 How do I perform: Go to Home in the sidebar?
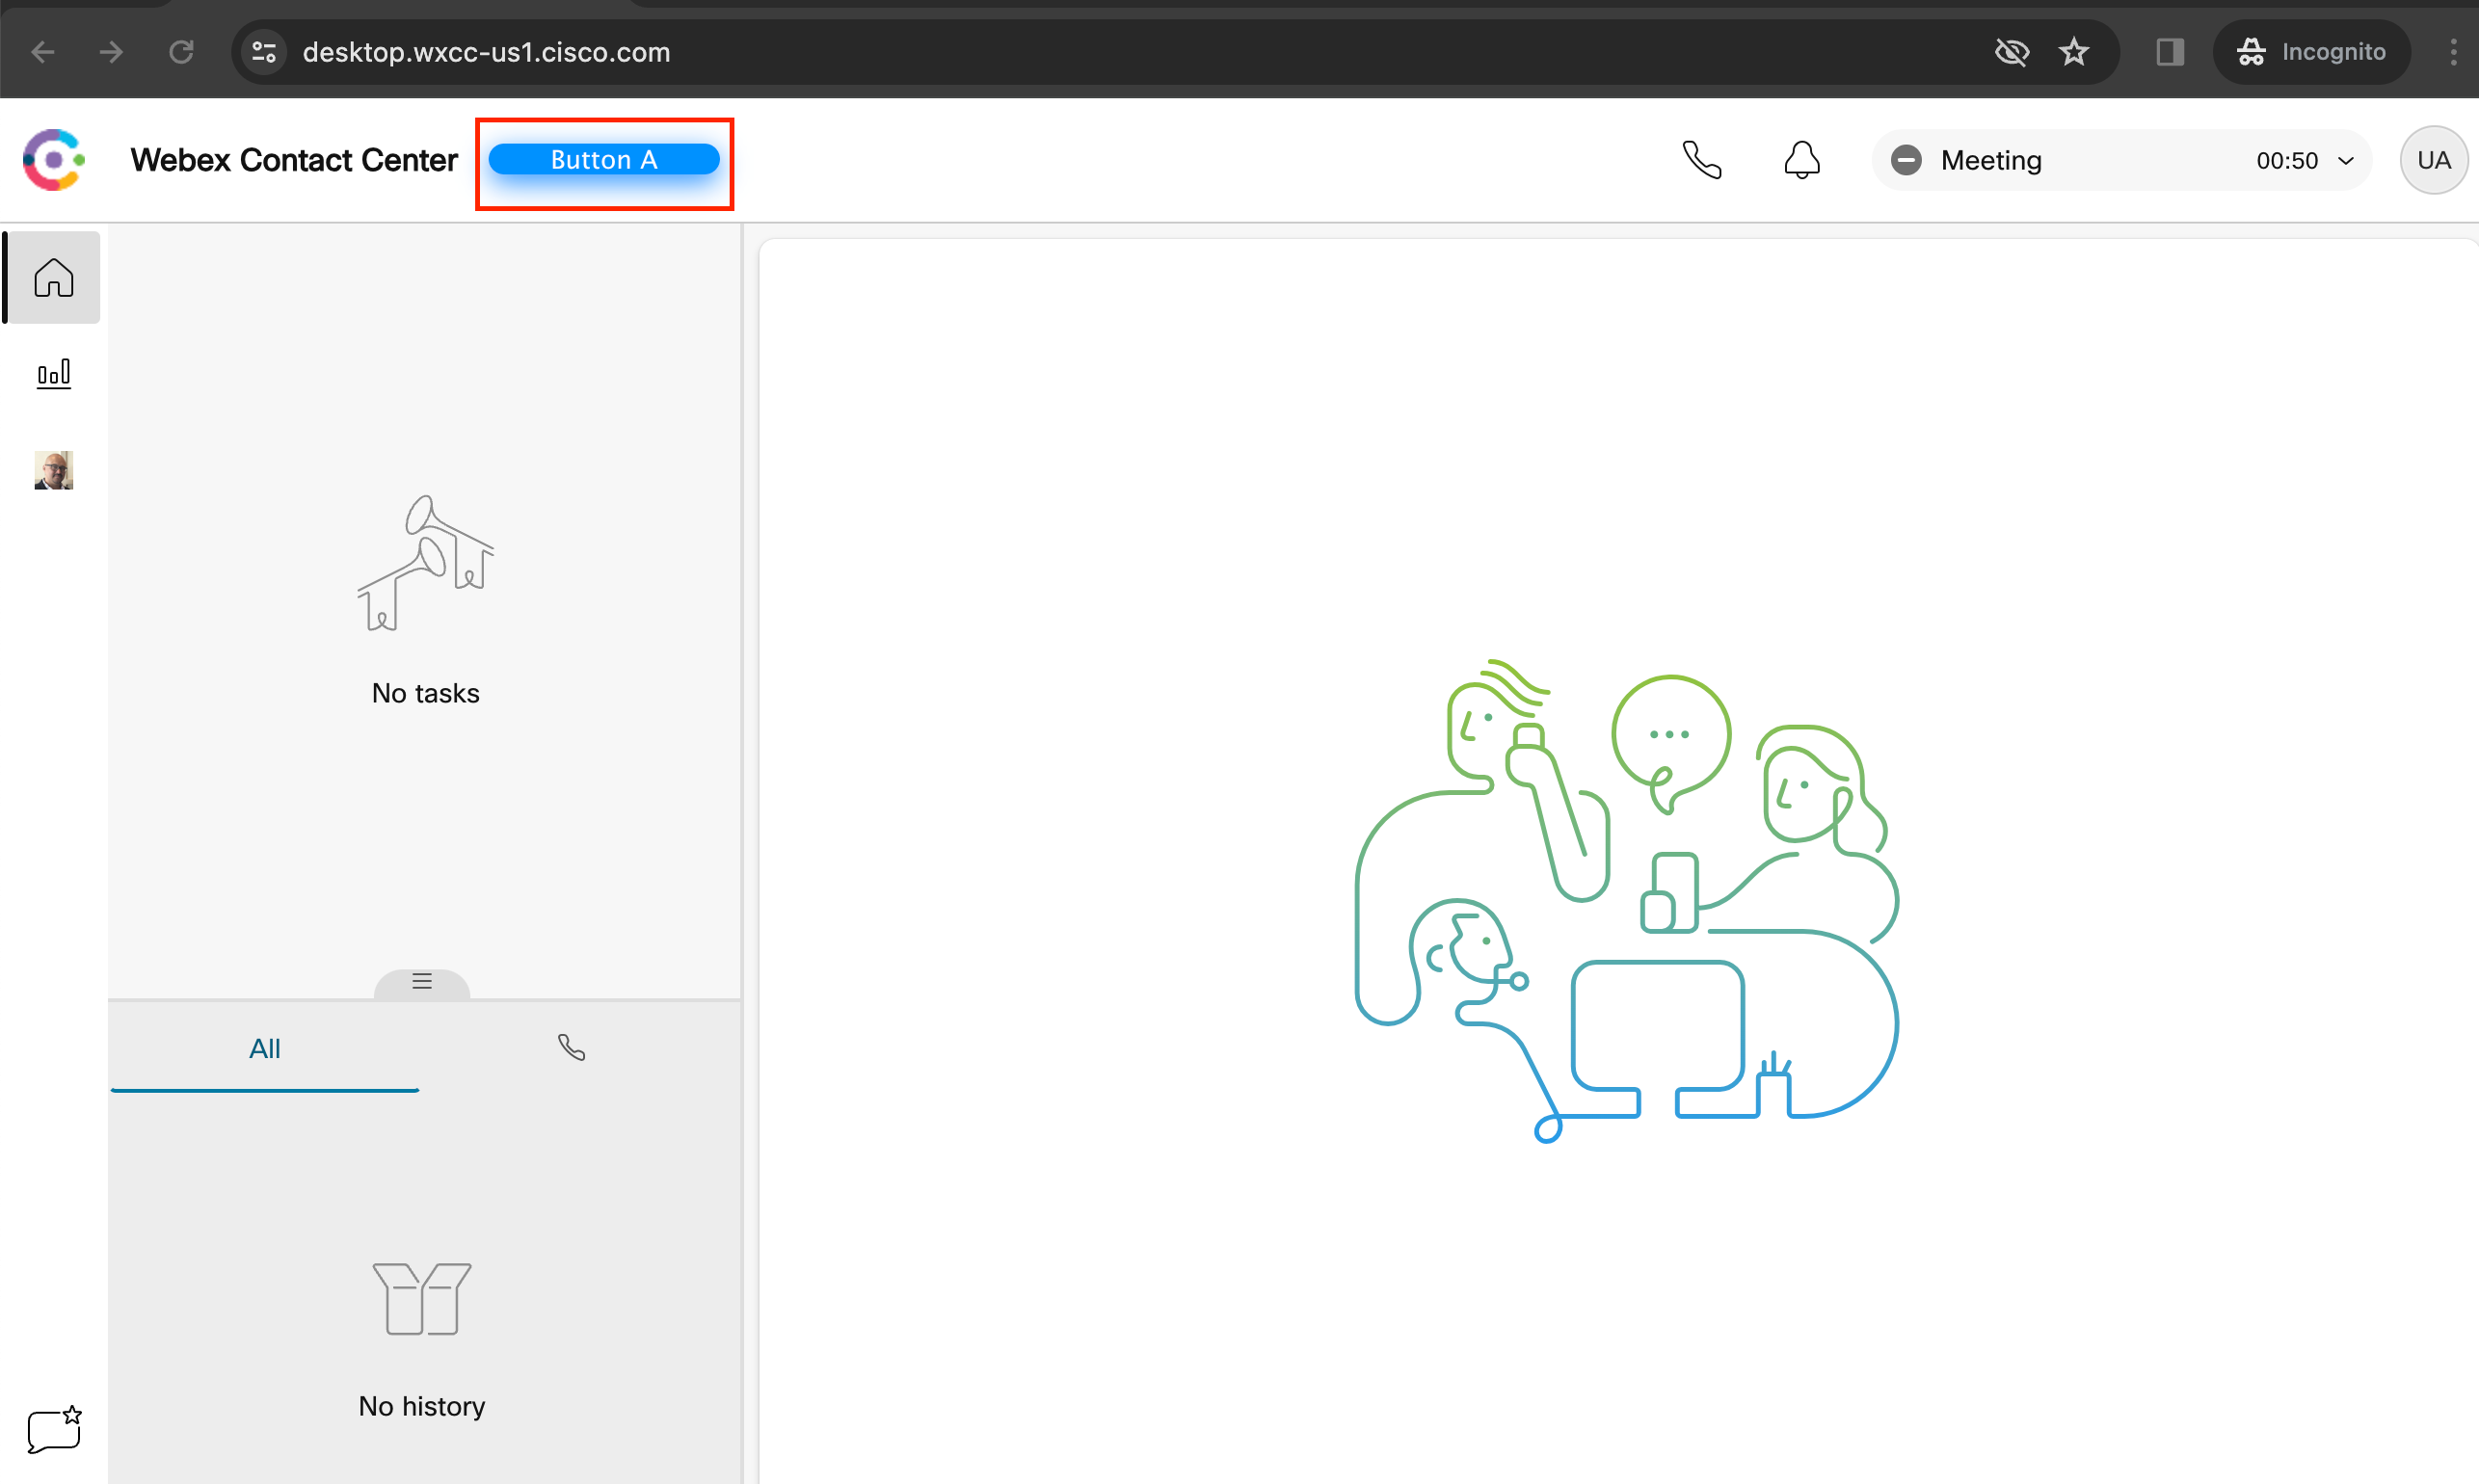pos(54,277)
